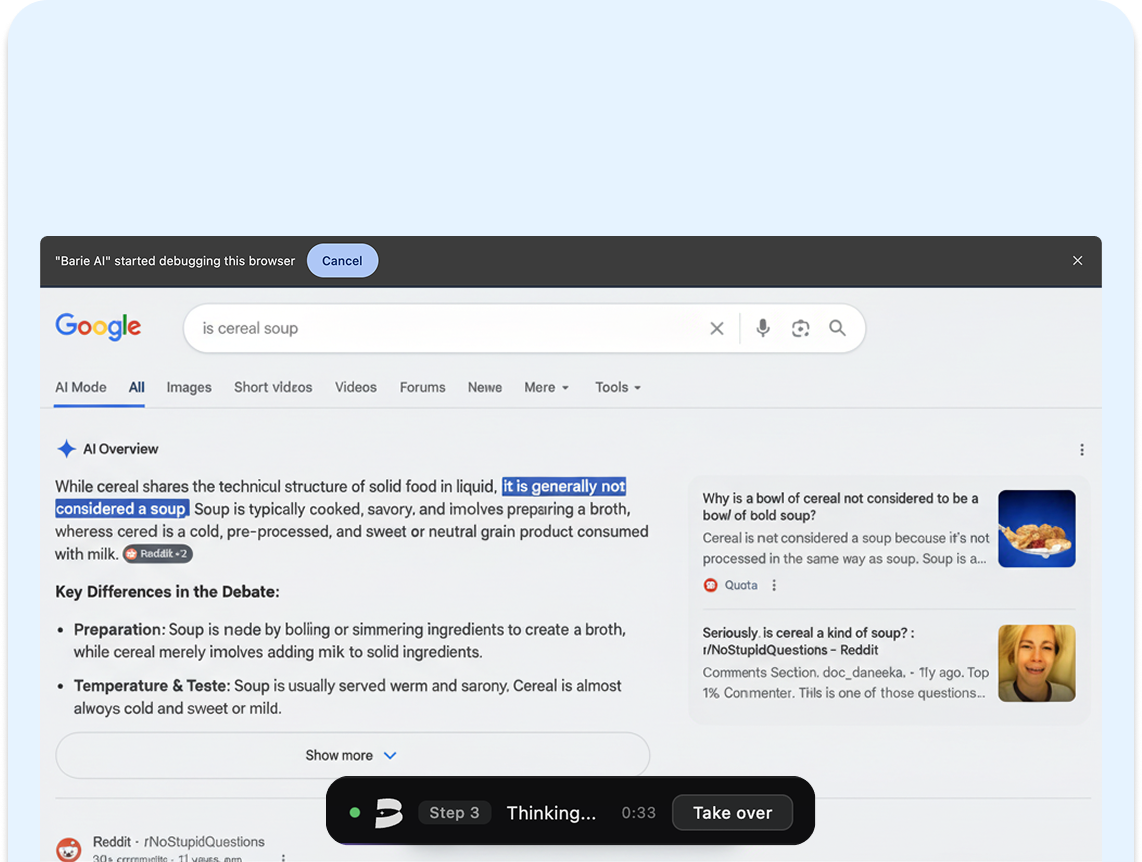Clear the search box with the X icon
1142x862 pixels.
(x=717, y=328)
